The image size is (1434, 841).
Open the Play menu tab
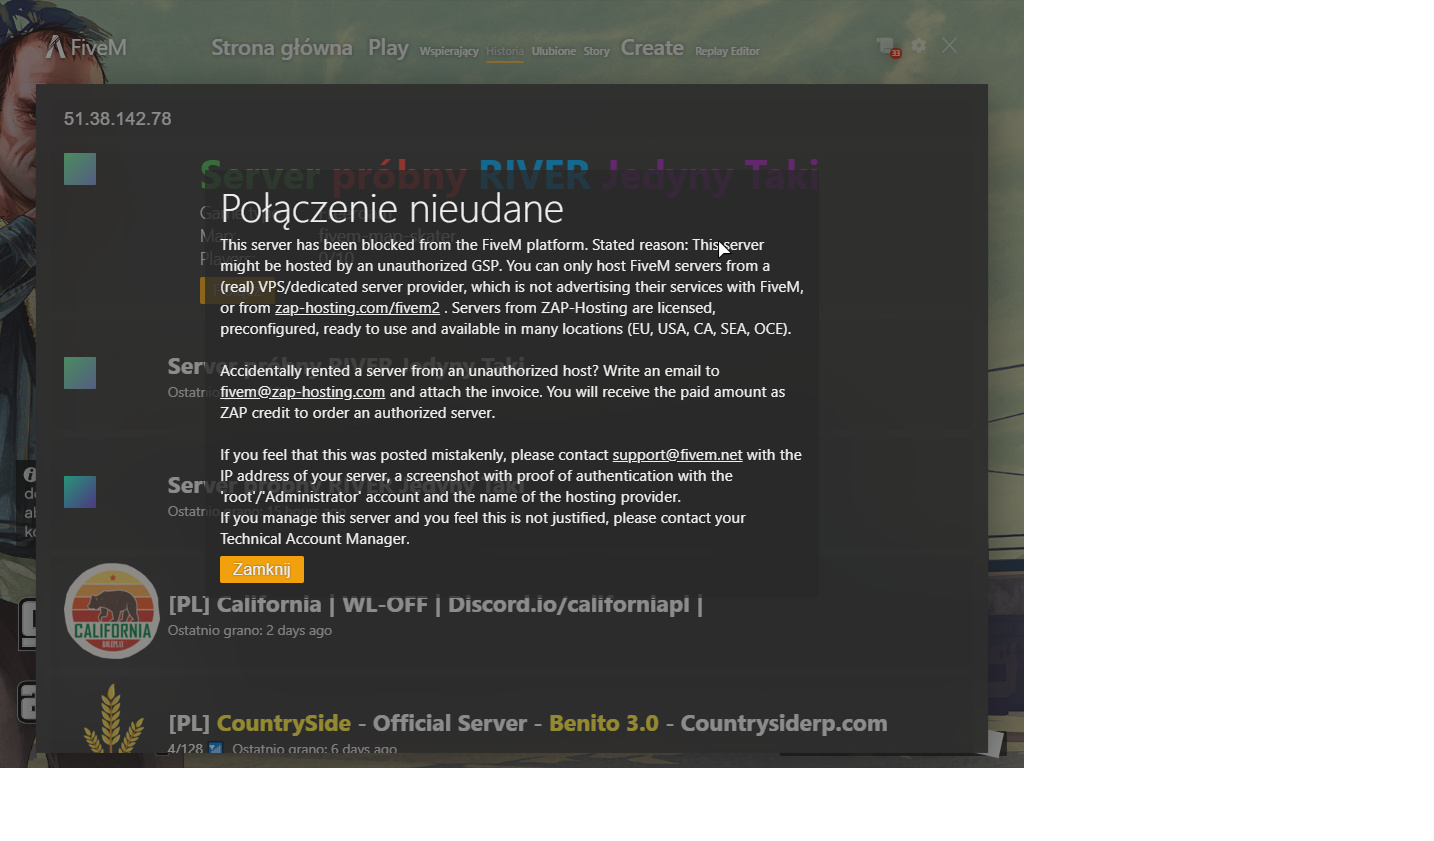tap(388, 48)
